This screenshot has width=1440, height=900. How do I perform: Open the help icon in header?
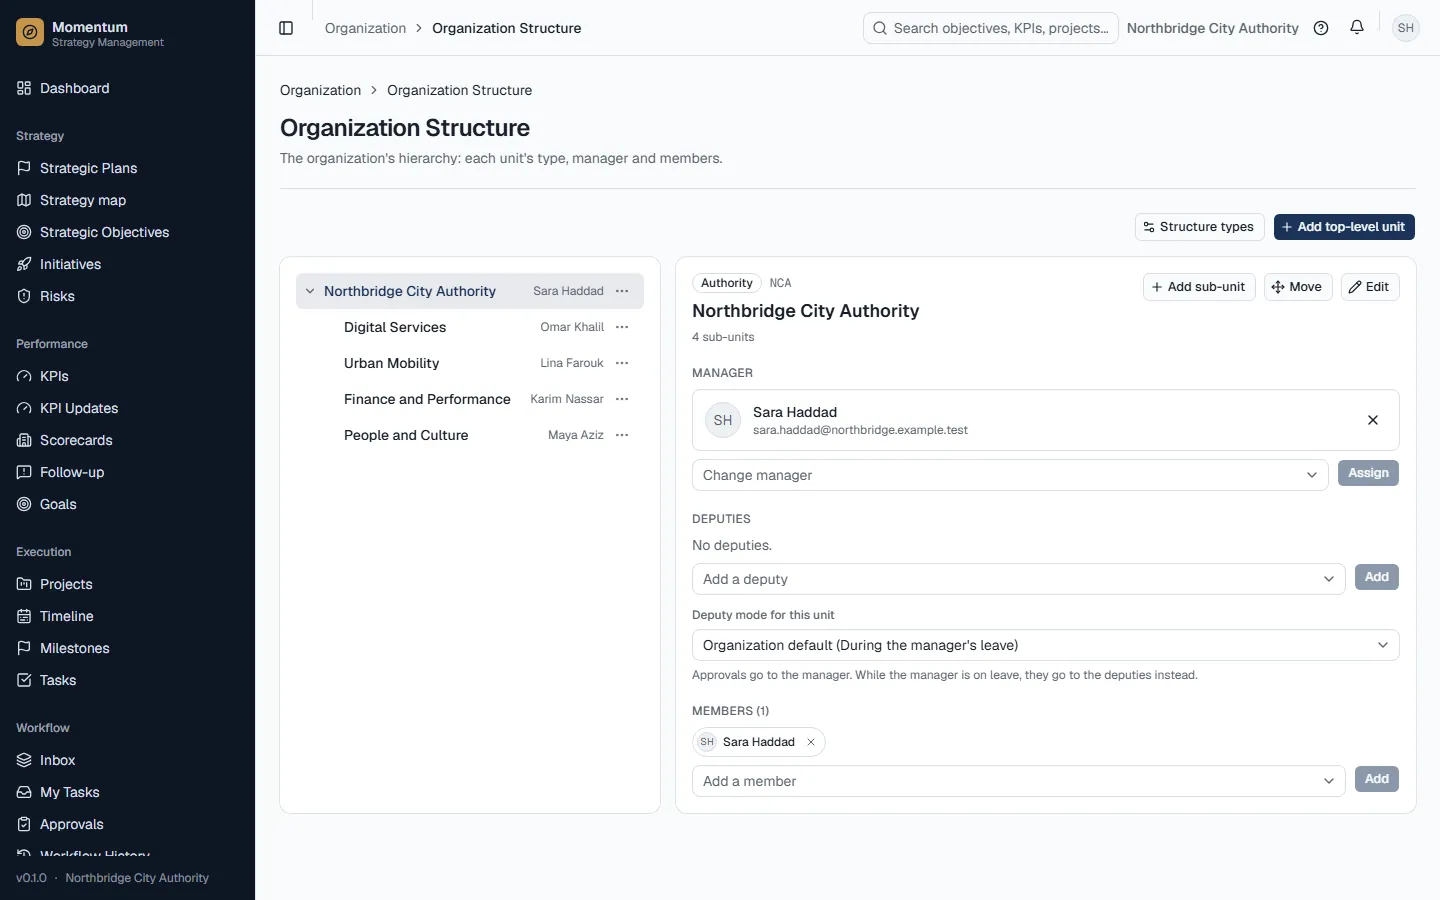coord(1321,28)
